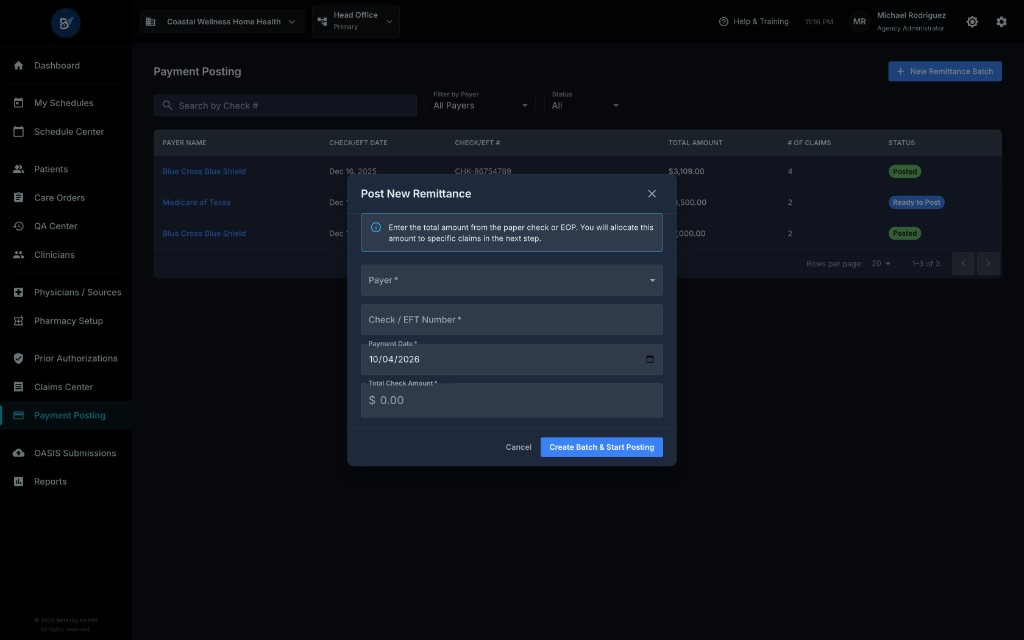
Task: Click the QA Center history icon
Action: (x=18, y=226)
